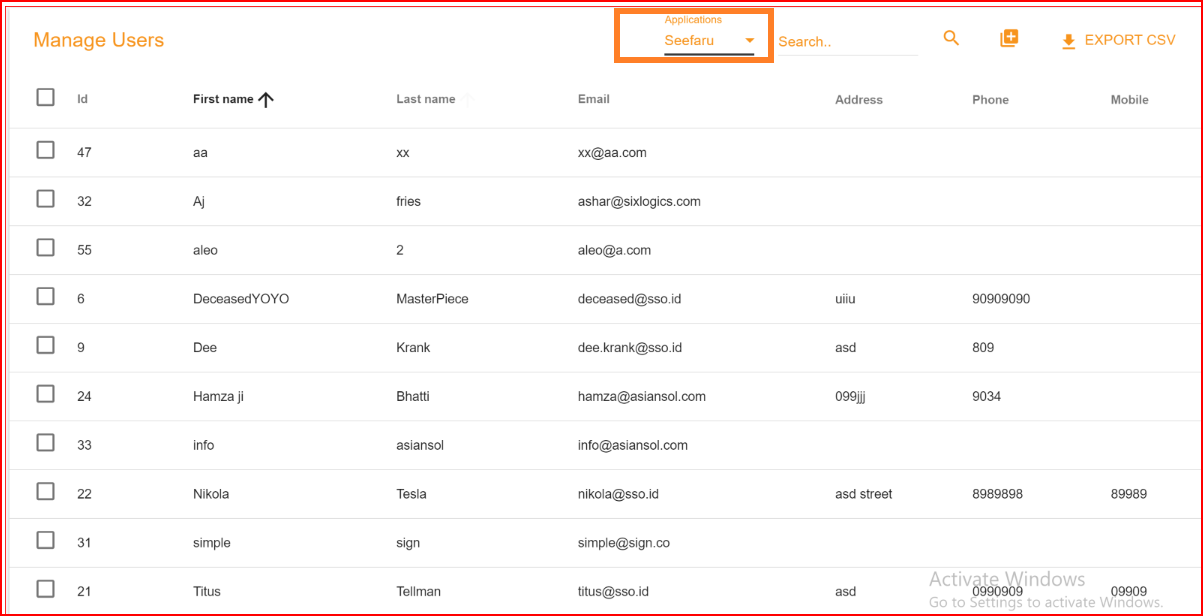The height and width of the screenshot is (616, 1203).
Task: Click the email xx@aa.com
Action: click(x=612, y=153)
